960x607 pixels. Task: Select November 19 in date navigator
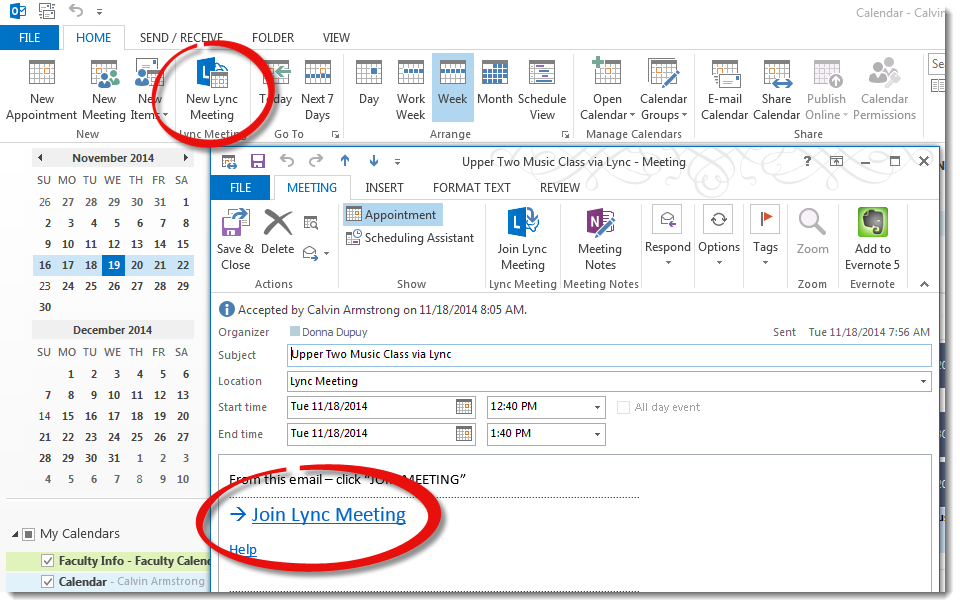[114, 265]
